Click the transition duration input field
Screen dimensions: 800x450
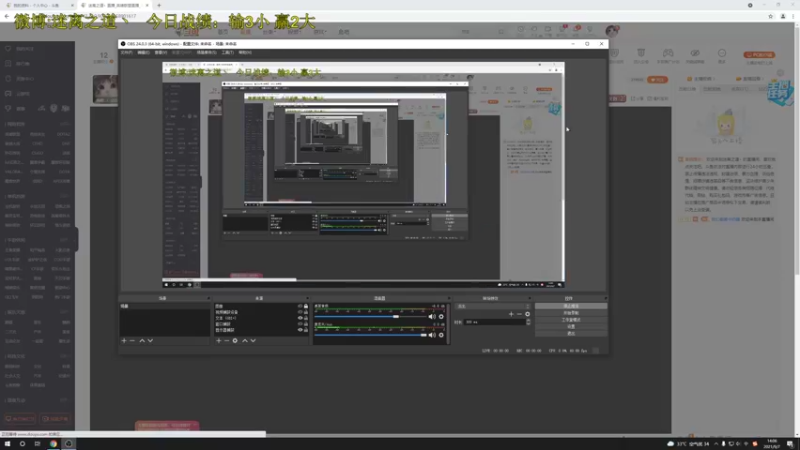494,322
